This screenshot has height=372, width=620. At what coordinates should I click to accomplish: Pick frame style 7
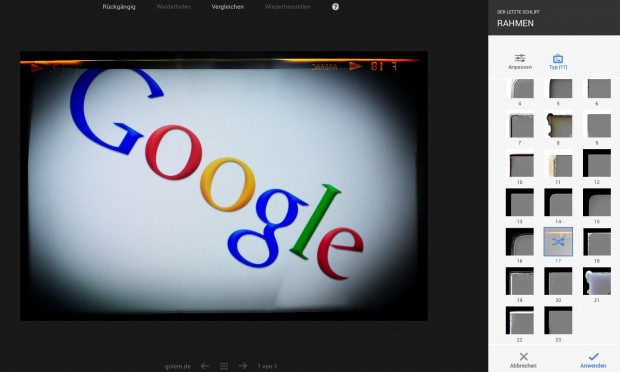tap(520, 124)
